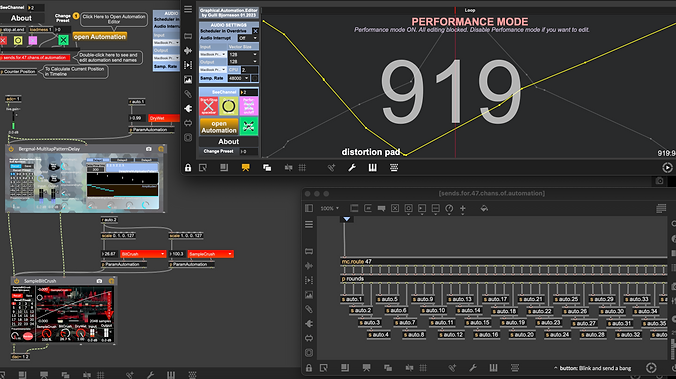
Task: Click the About button in the main patch
Action: coord(21,18)
